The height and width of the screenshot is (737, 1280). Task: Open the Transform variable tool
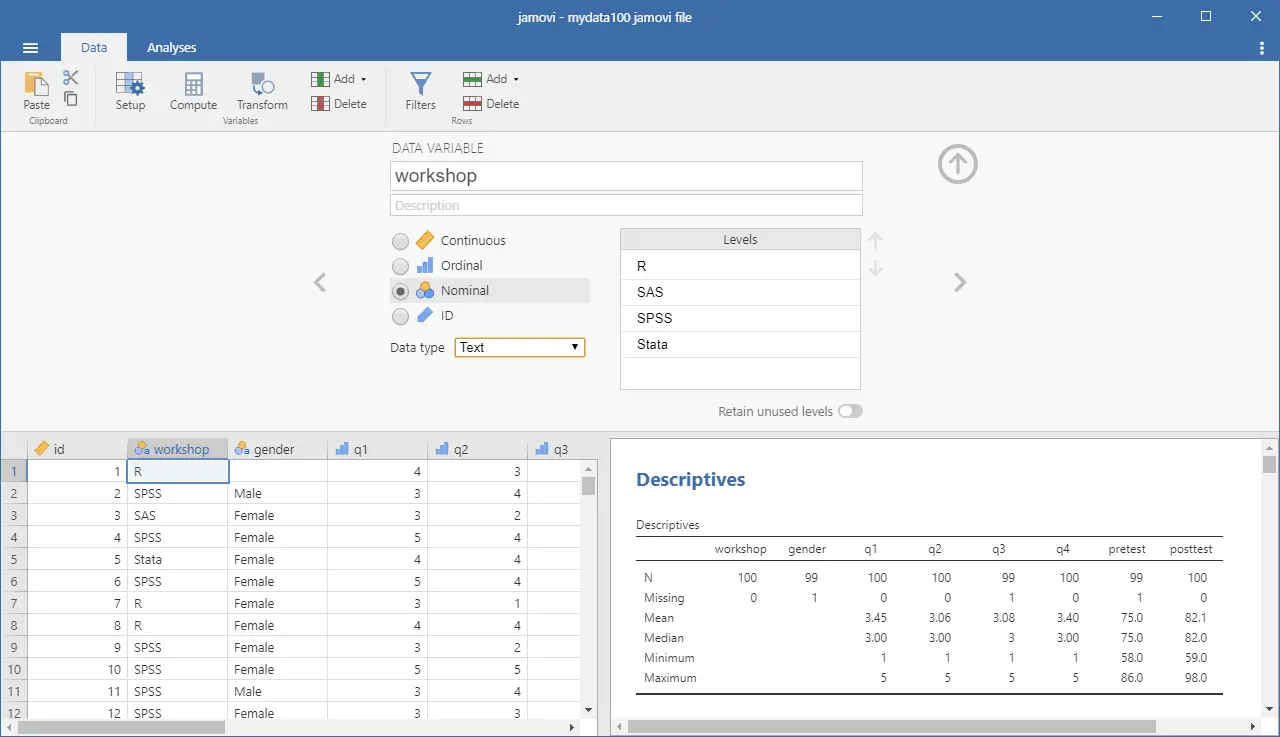260,92
